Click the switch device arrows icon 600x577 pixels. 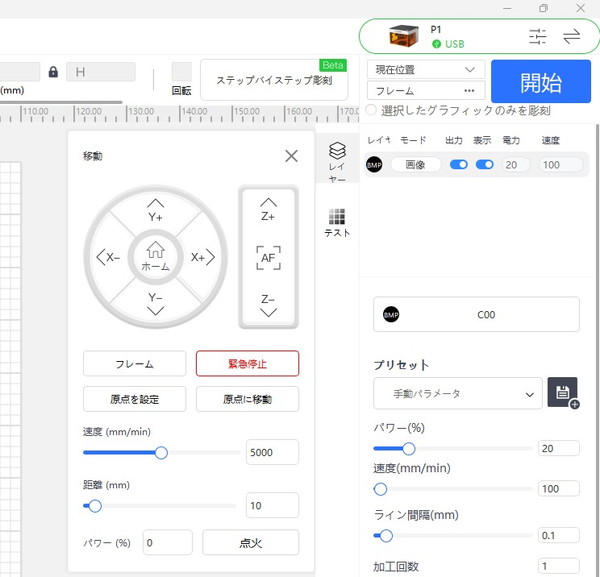[572, 37]
